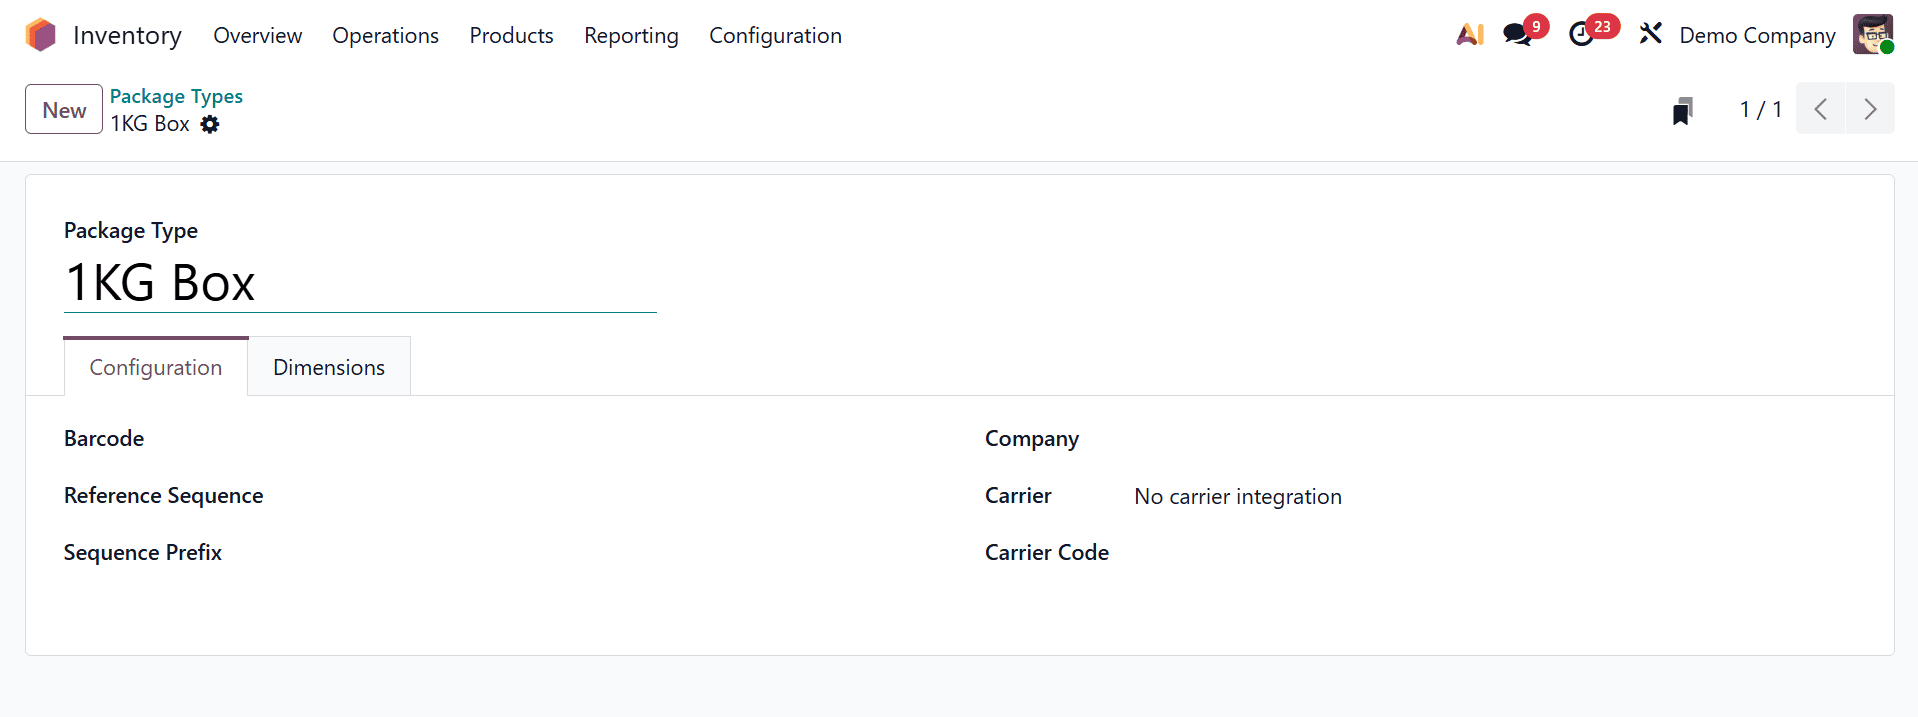Image resolution: width=1918 pixels, height=717 pixels.
Task: Open the messages icon with 9 notifications
Action: point(1518,35)
